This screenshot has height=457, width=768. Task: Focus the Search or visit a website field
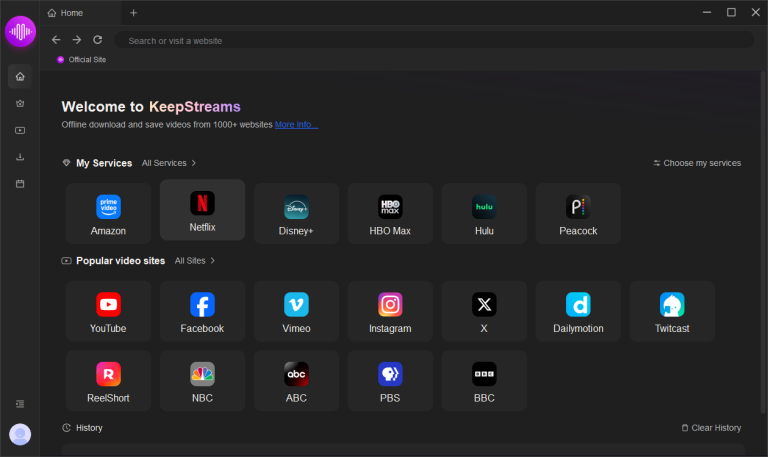point(434,41)
